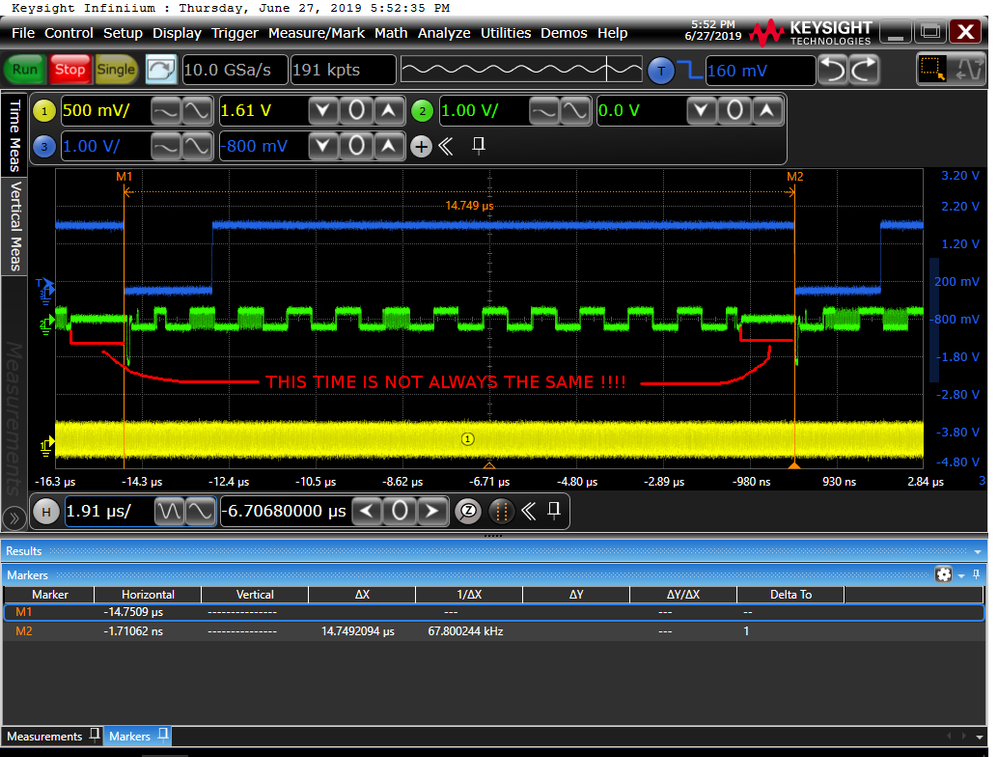This screenshot has height=757, width=998.
Task: Collapse the vertical channel toolbar chevrons
Action: pos(446,147)
